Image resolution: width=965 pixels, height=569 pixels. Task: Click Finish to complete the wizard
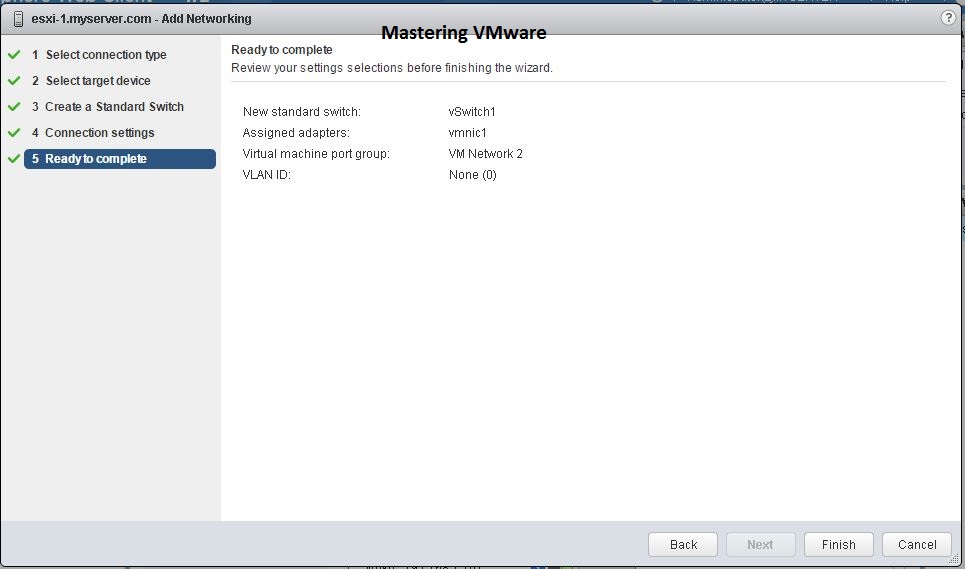pyautogui.click(x=839, y=544)
